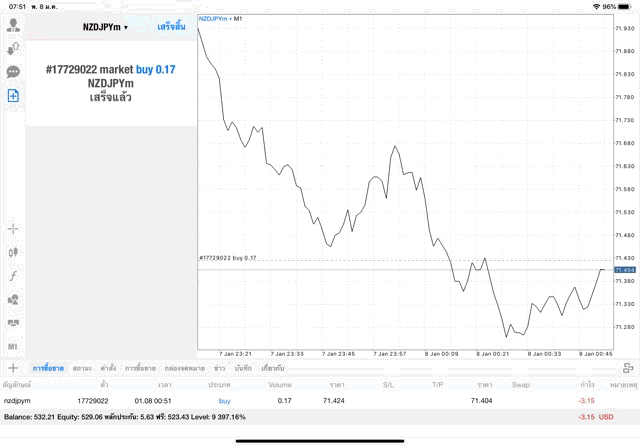The image size is (640, 447).
Task: Open the candlestick chart type icon
Action: tap(14, 253)
